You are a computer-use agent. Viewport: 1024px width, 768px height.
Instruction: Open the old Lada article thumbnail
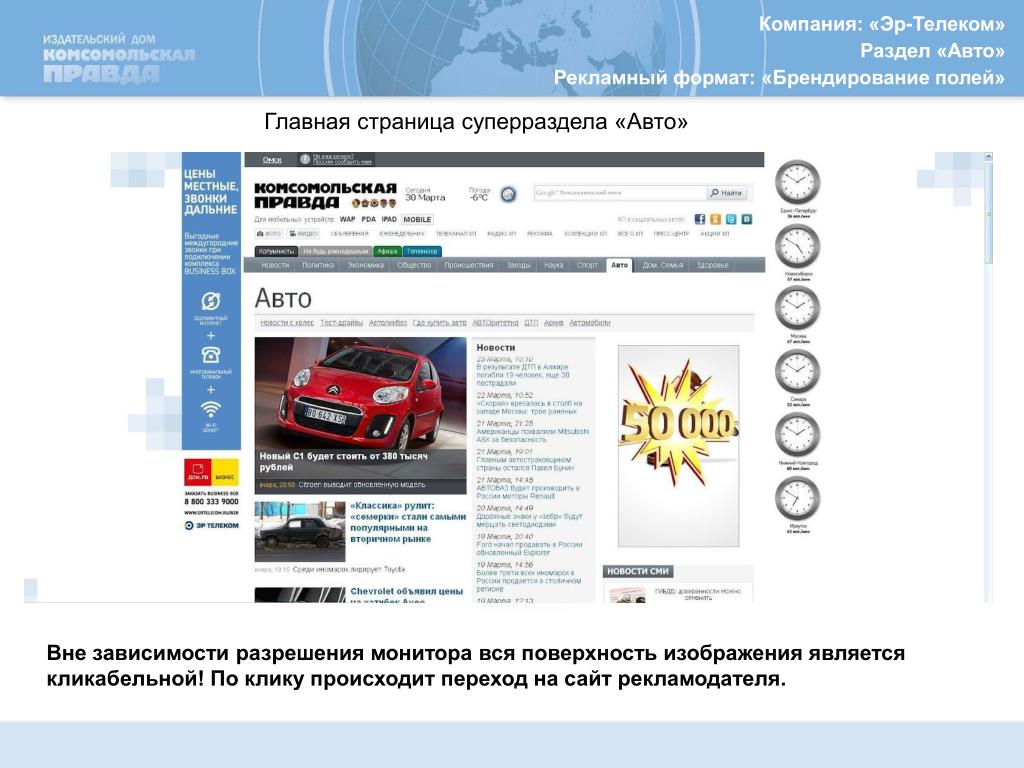pos(300,531)
